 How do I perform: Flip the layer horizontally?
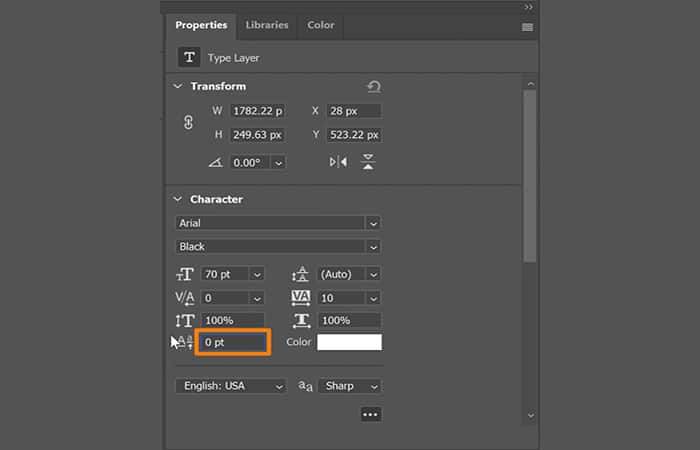tap(338, 162)
